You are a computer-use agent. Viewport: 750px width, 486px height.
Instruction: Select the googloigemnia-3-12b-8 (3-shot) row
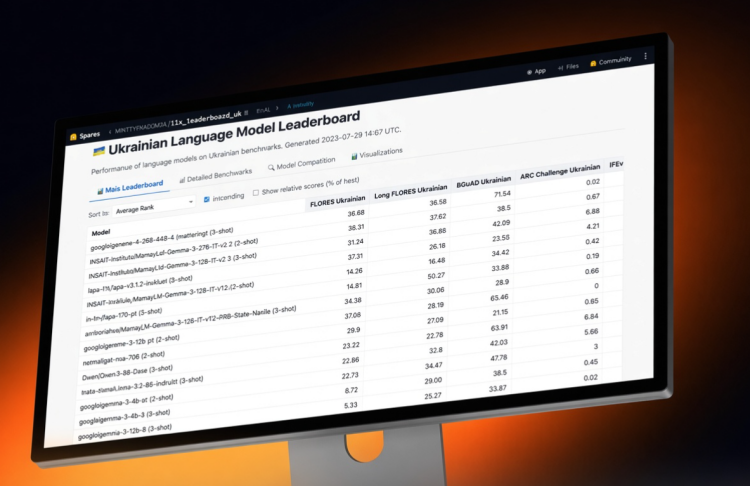(x=124, y=432)
